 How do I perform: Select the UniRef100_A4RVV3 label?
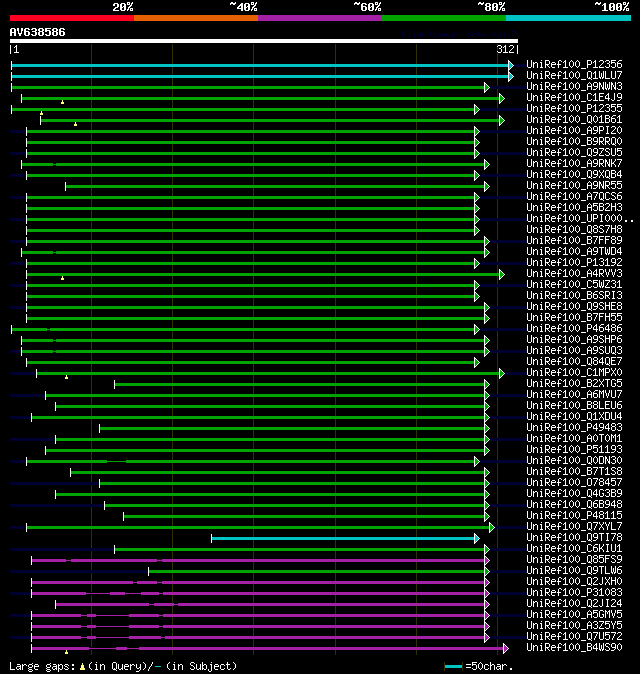coord(574,274)
